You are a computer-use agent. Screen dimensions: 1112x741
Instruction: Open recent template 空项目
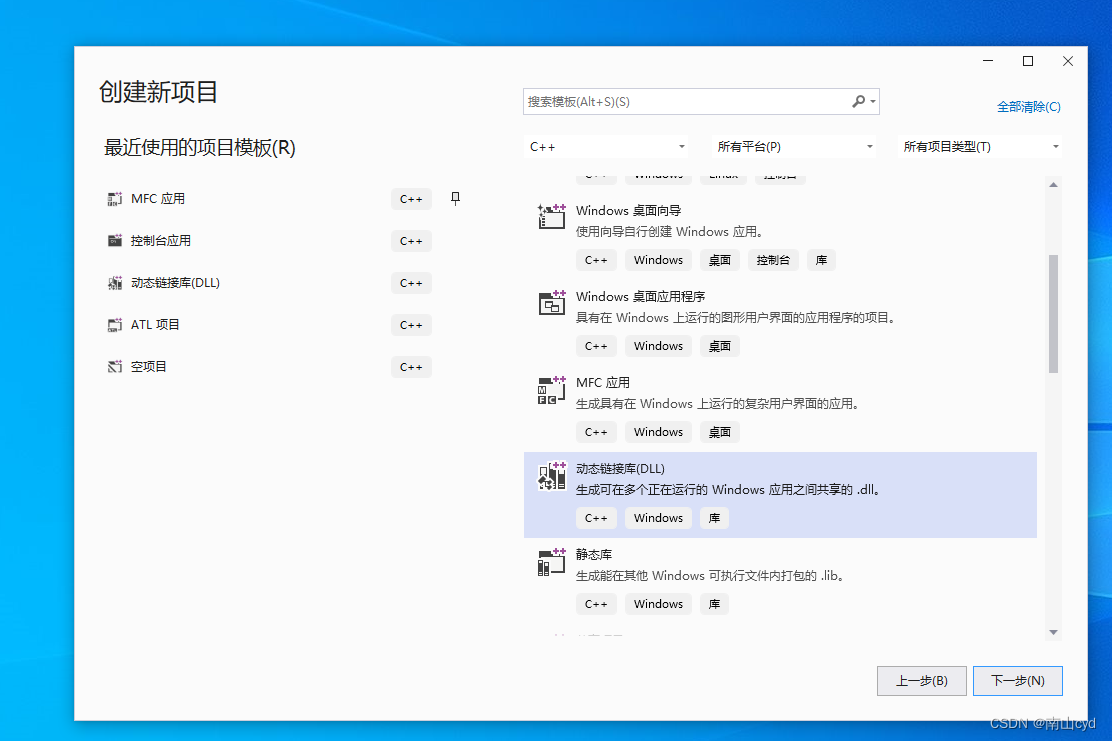coord(148,367)
